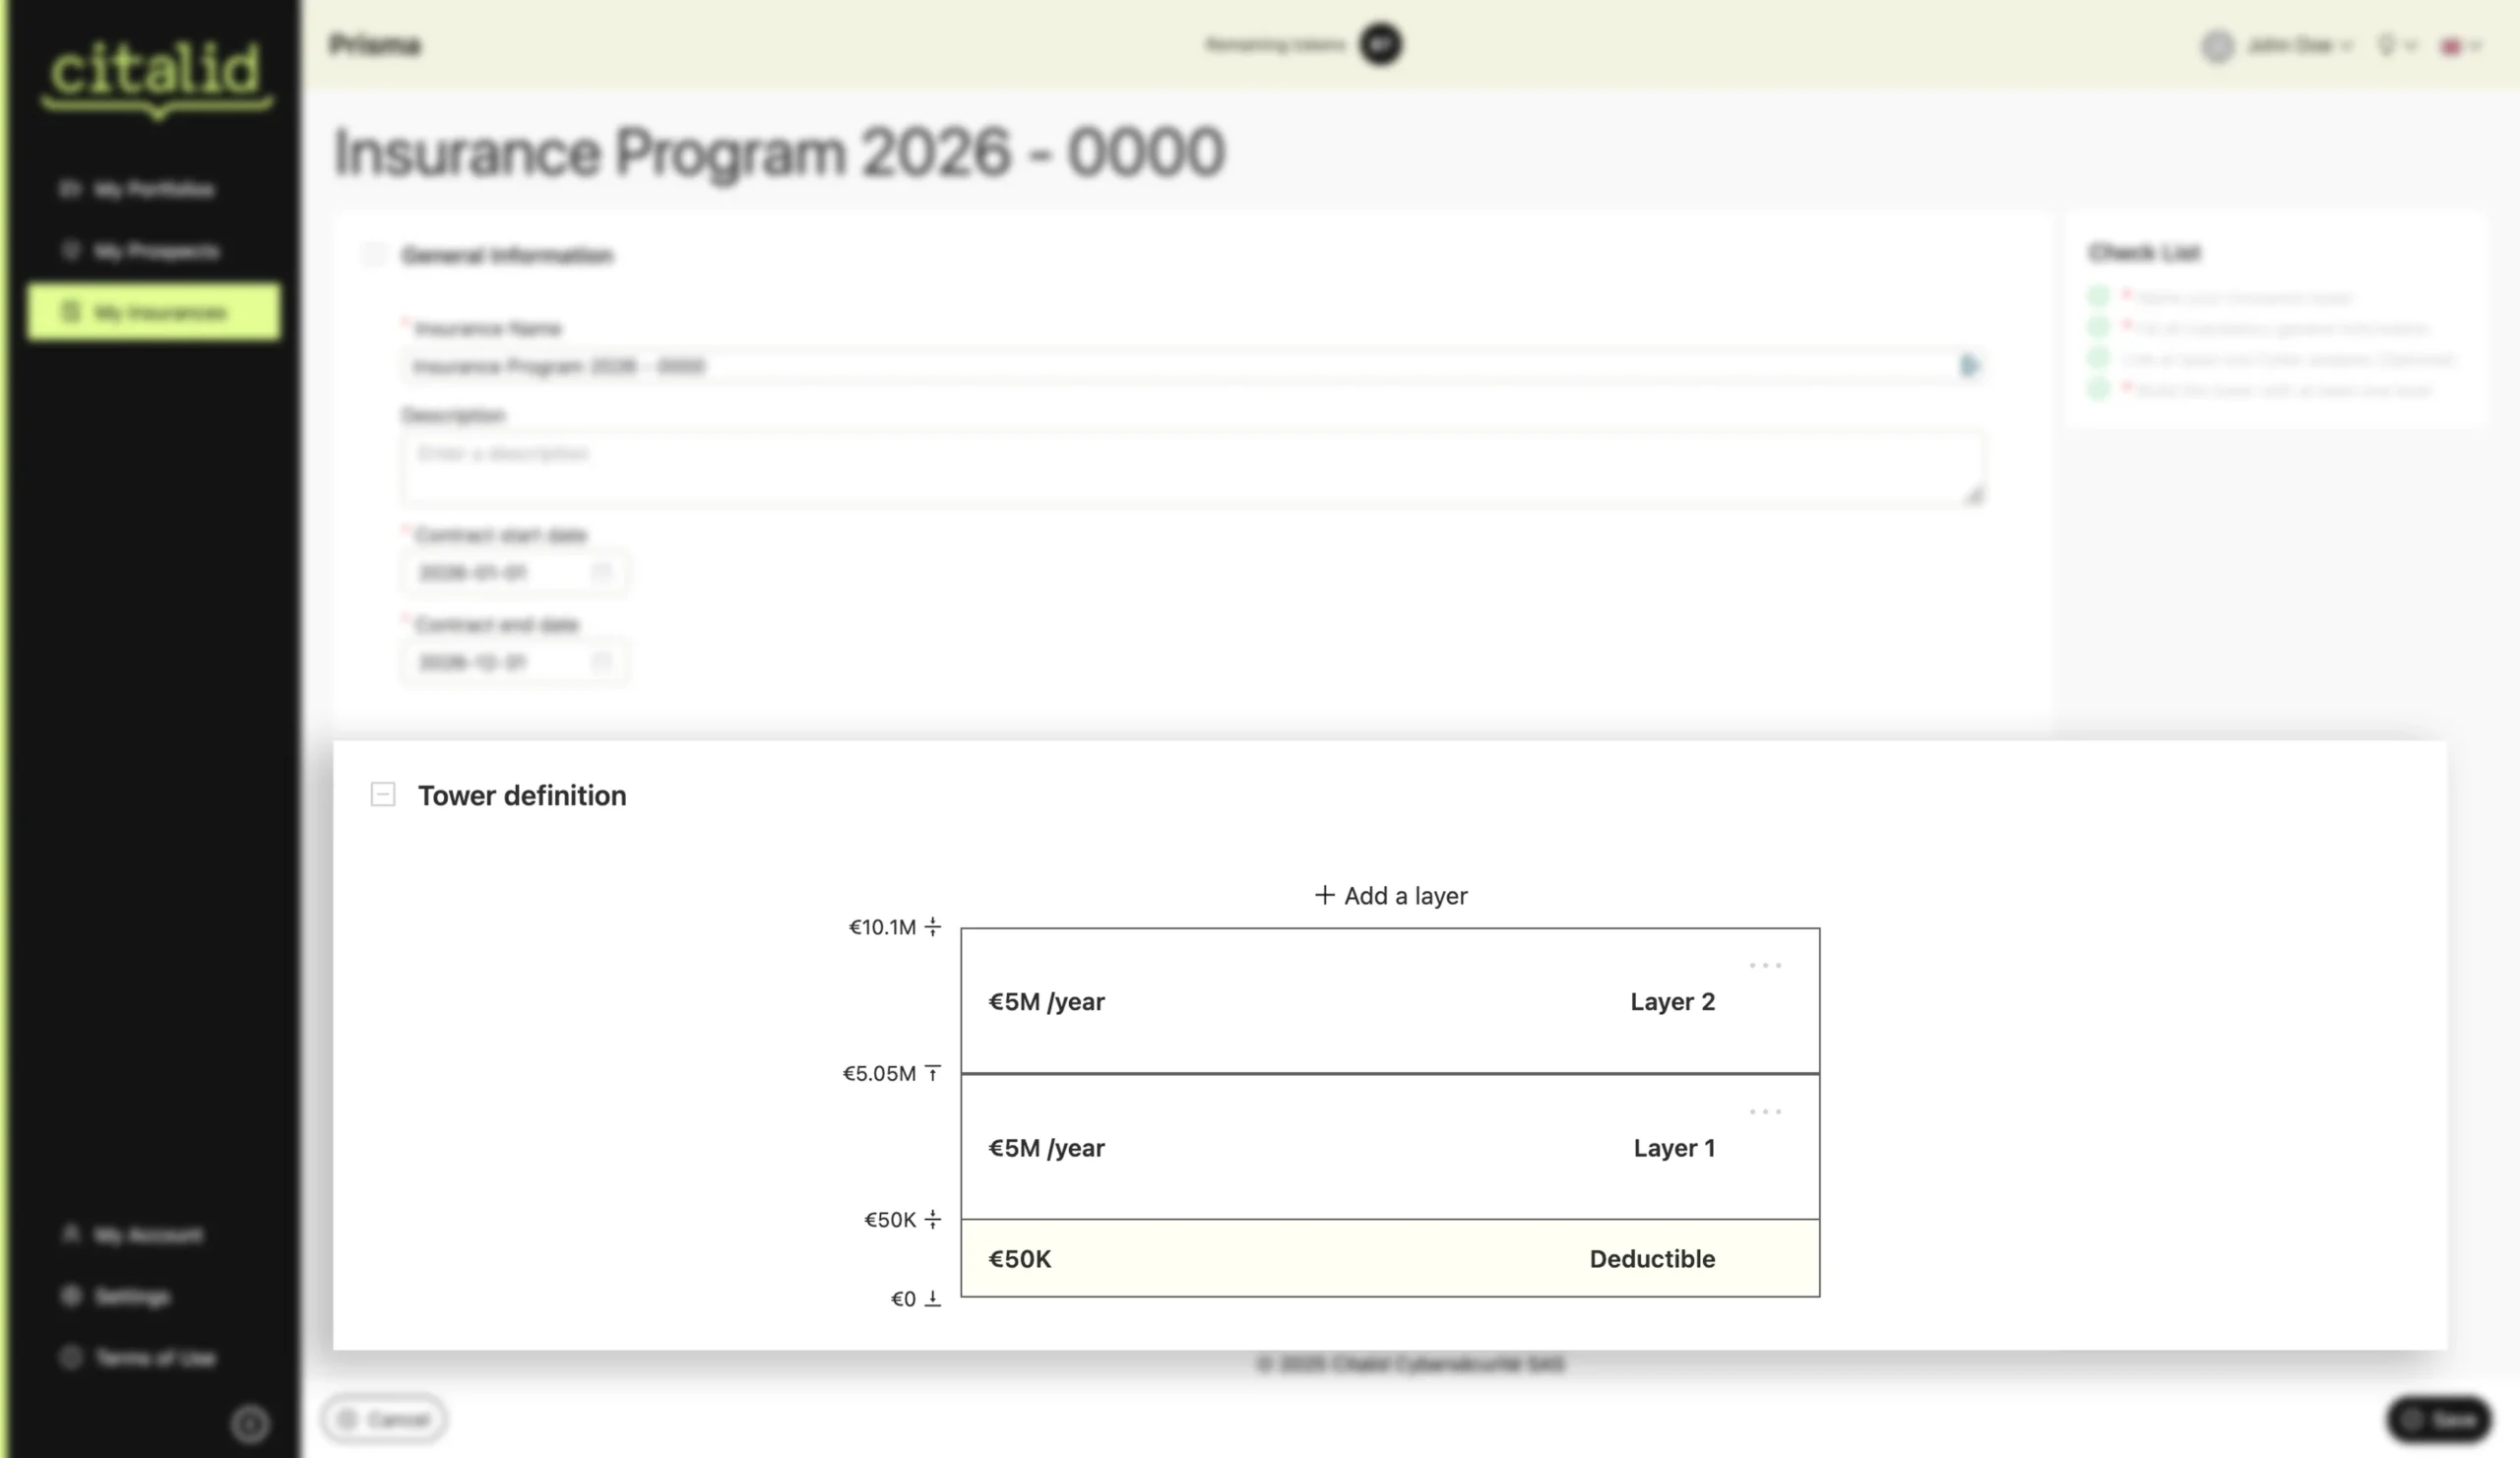
Task: Click the icon next to the €10.1M label
Action: (932, 927)
